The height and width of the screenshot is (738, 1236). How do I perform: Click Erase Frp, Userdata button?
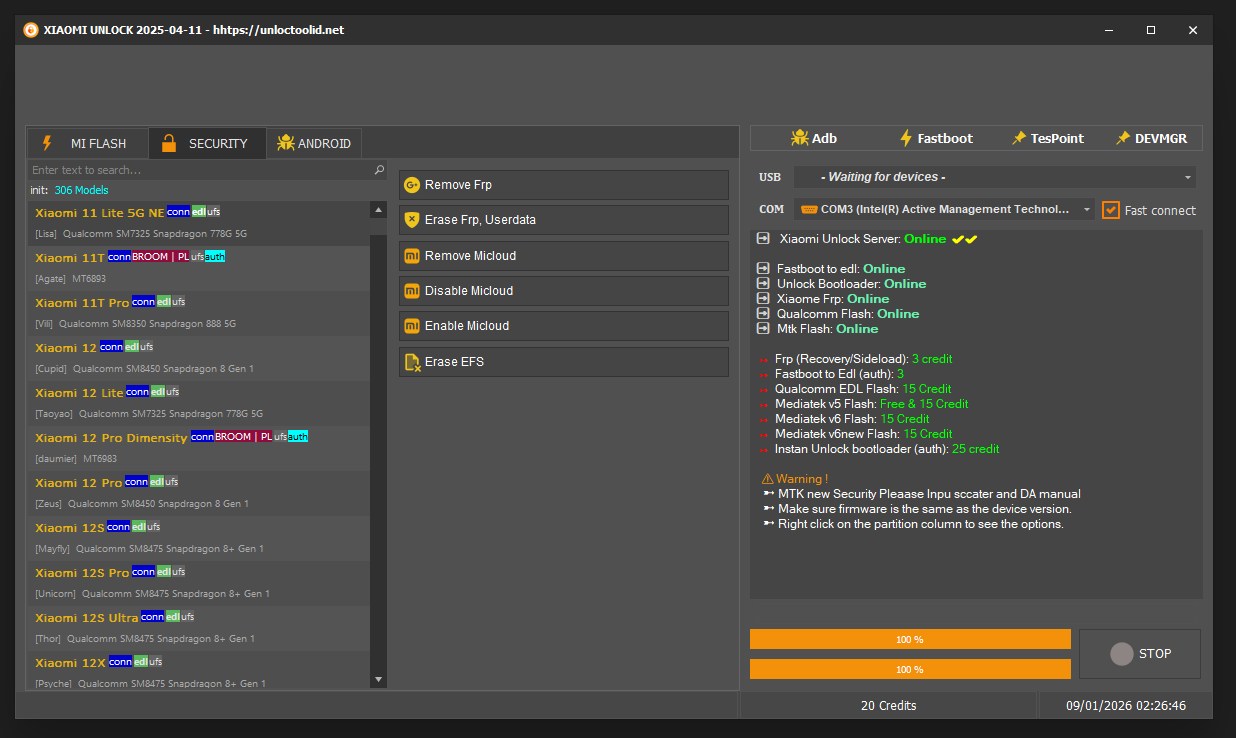point(563,220)
